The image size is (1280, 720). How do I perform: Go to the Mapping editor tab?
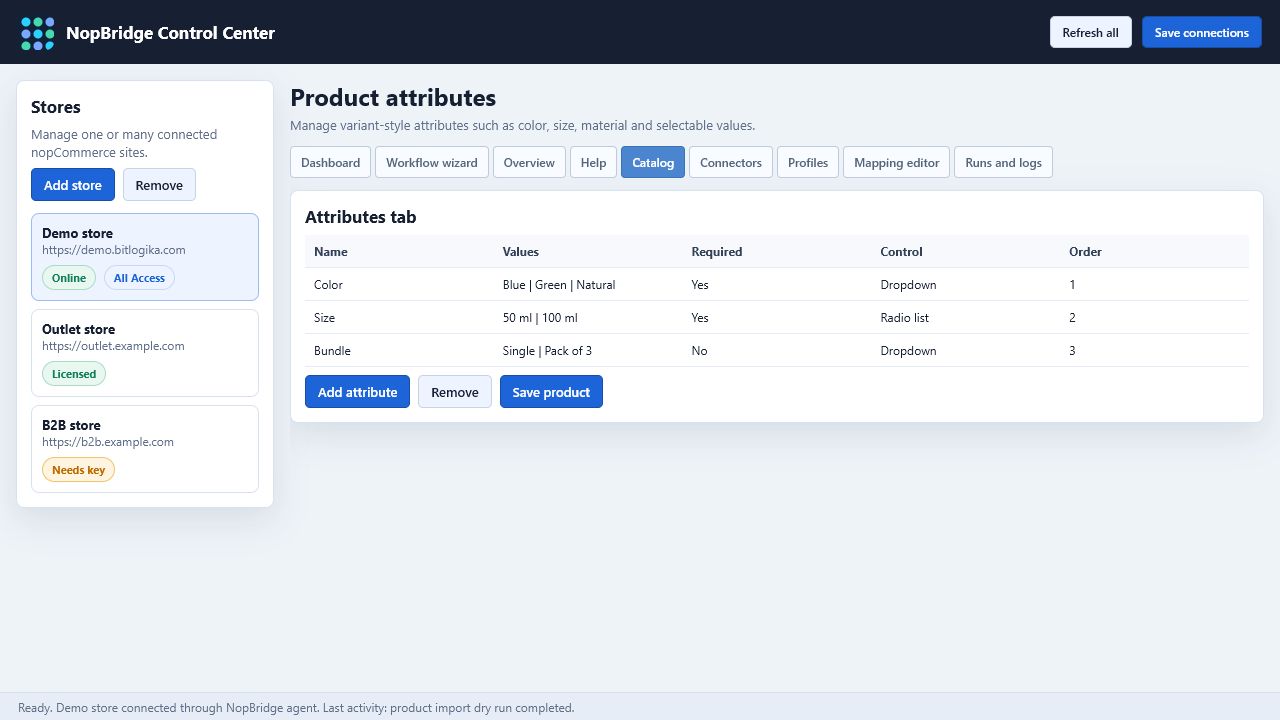[897, 162]
